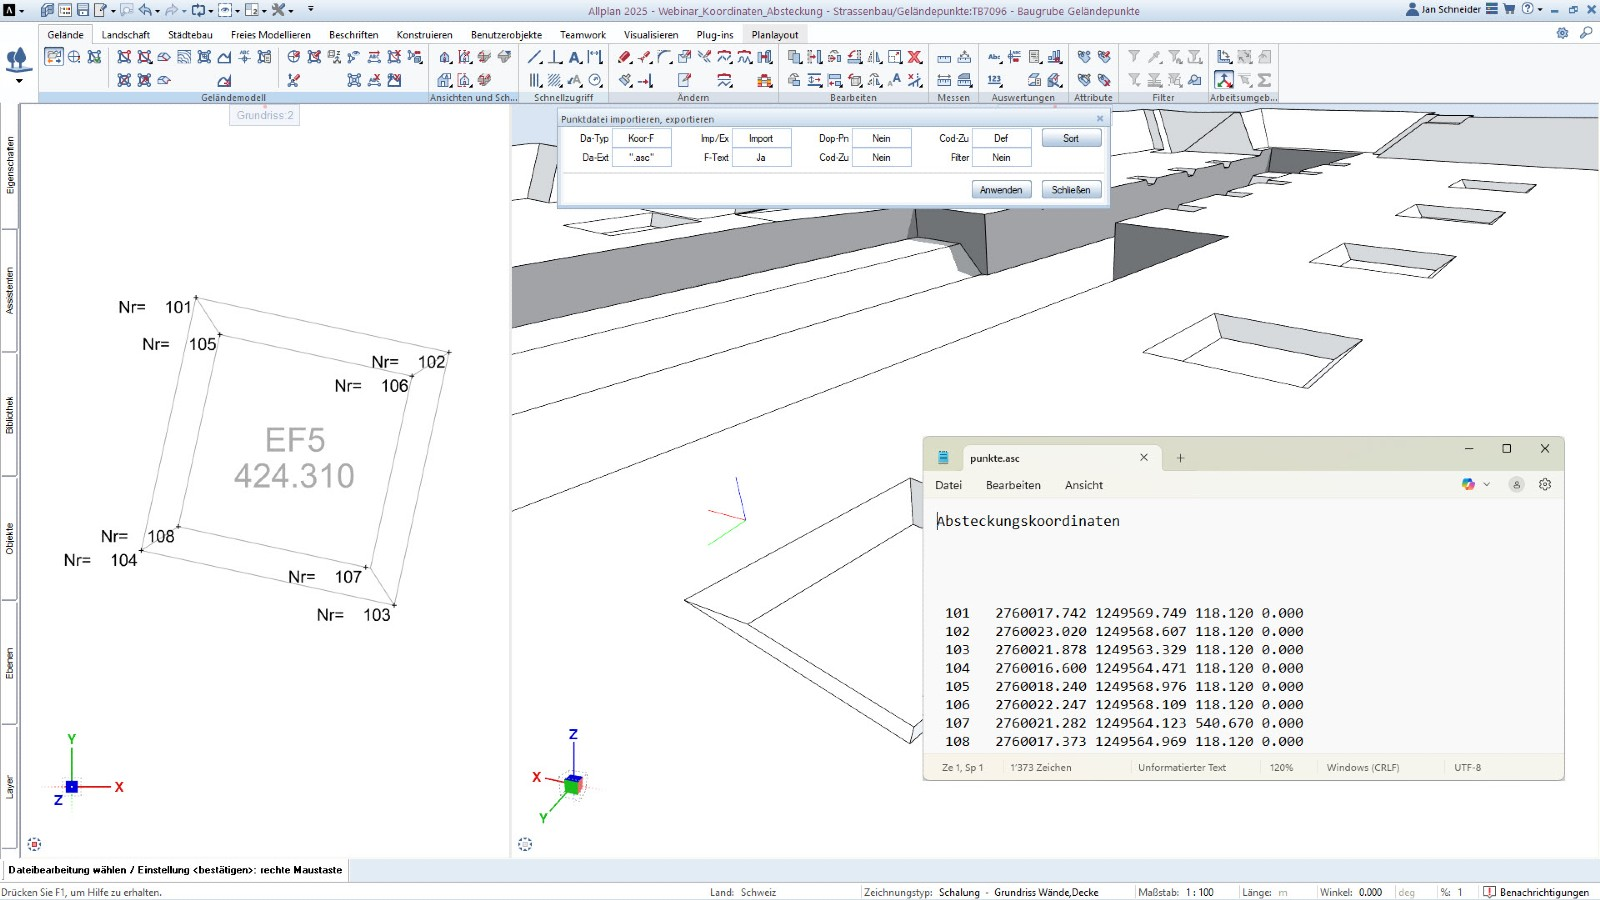
Task: Switch to the Landschaft ribbon tab
Action: click(125, 34)
